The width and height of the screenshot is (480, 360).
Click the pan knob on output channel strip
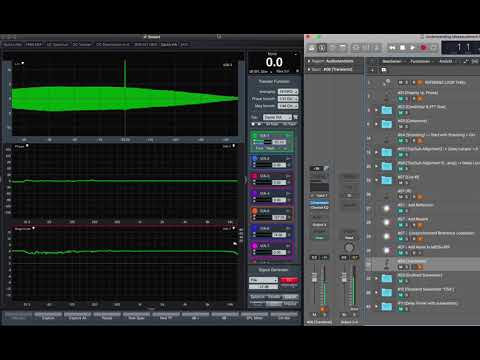tap(349, 248)
